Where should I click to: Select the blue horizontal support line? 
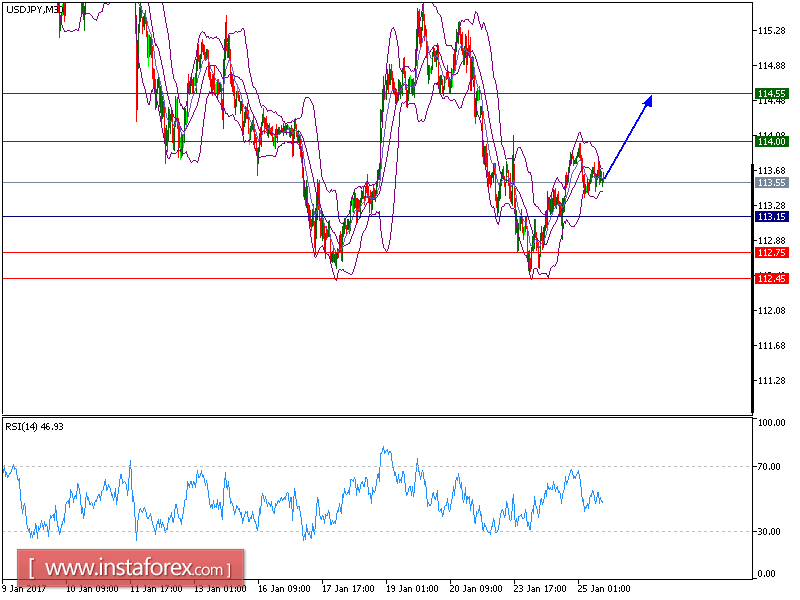[x=400, y=216]
